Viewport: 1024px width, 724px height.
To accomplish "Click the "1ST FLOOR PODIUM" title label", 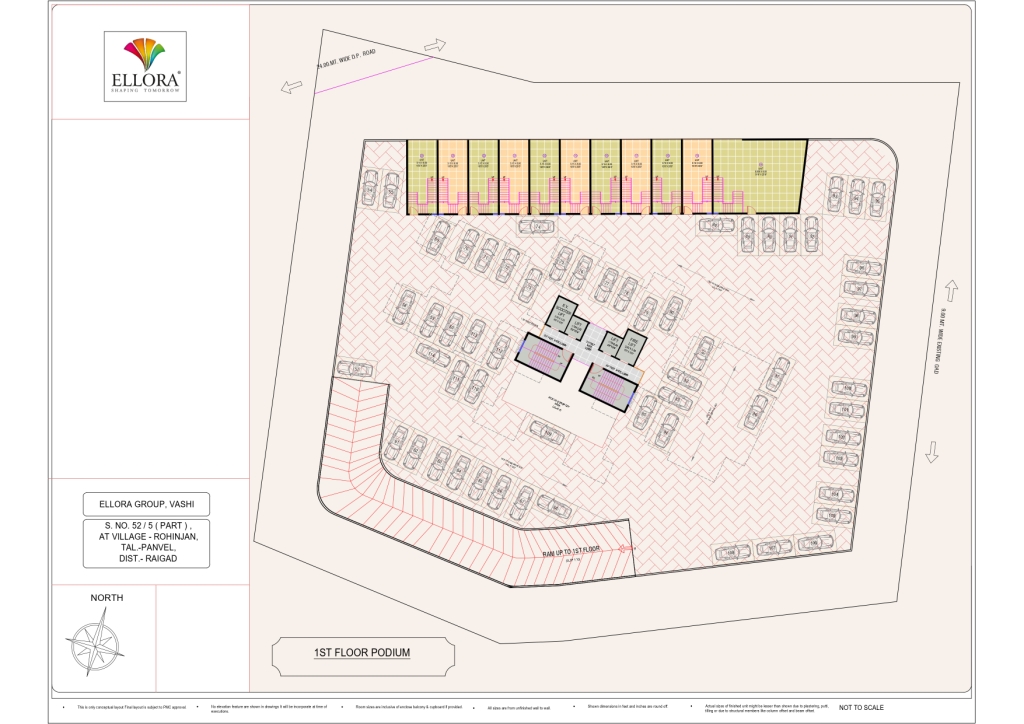I will 362,653.
